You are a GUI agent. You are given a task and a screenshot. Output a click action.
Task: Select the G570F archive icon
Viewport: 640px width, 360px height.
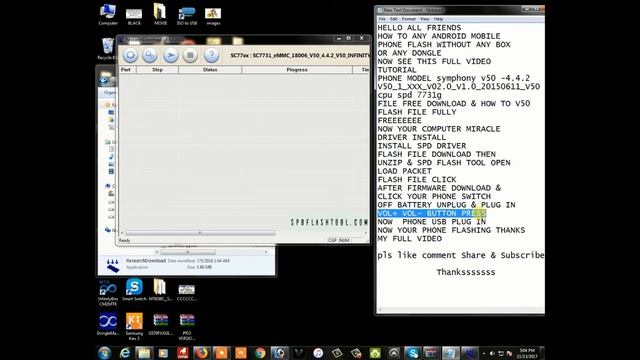click(160, 324)
